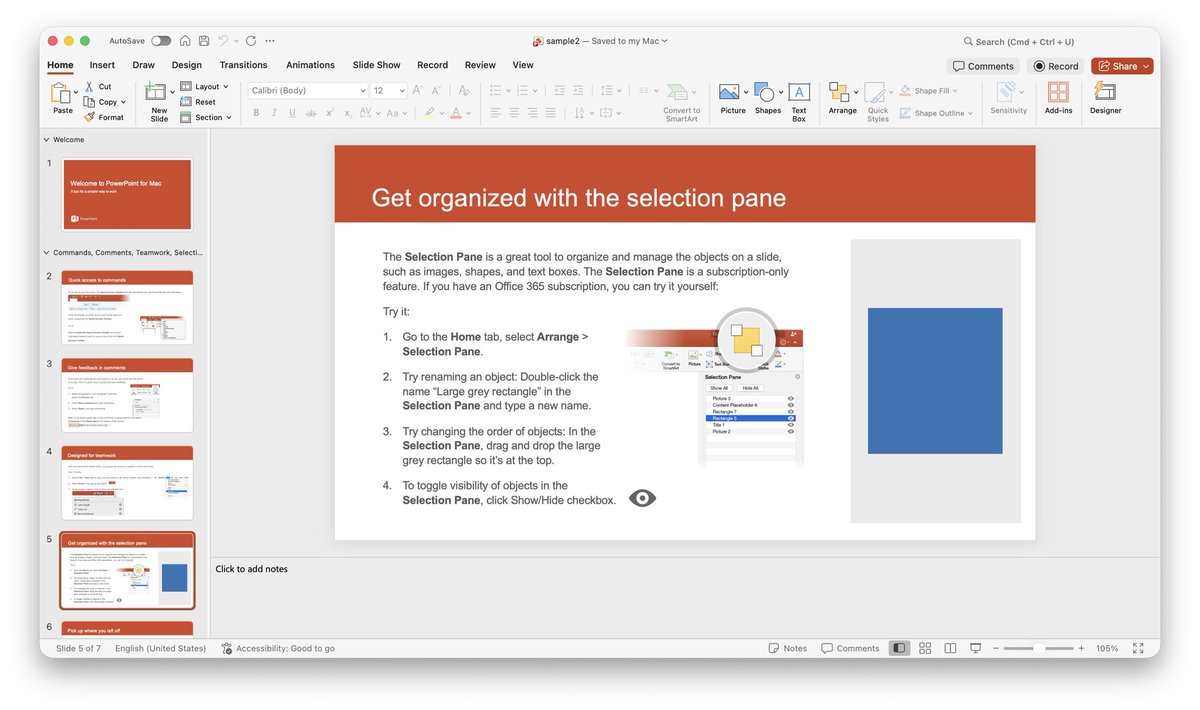Click the Format painter icon
This screenshot has height=710, width=1200.
tap(89, 117)
